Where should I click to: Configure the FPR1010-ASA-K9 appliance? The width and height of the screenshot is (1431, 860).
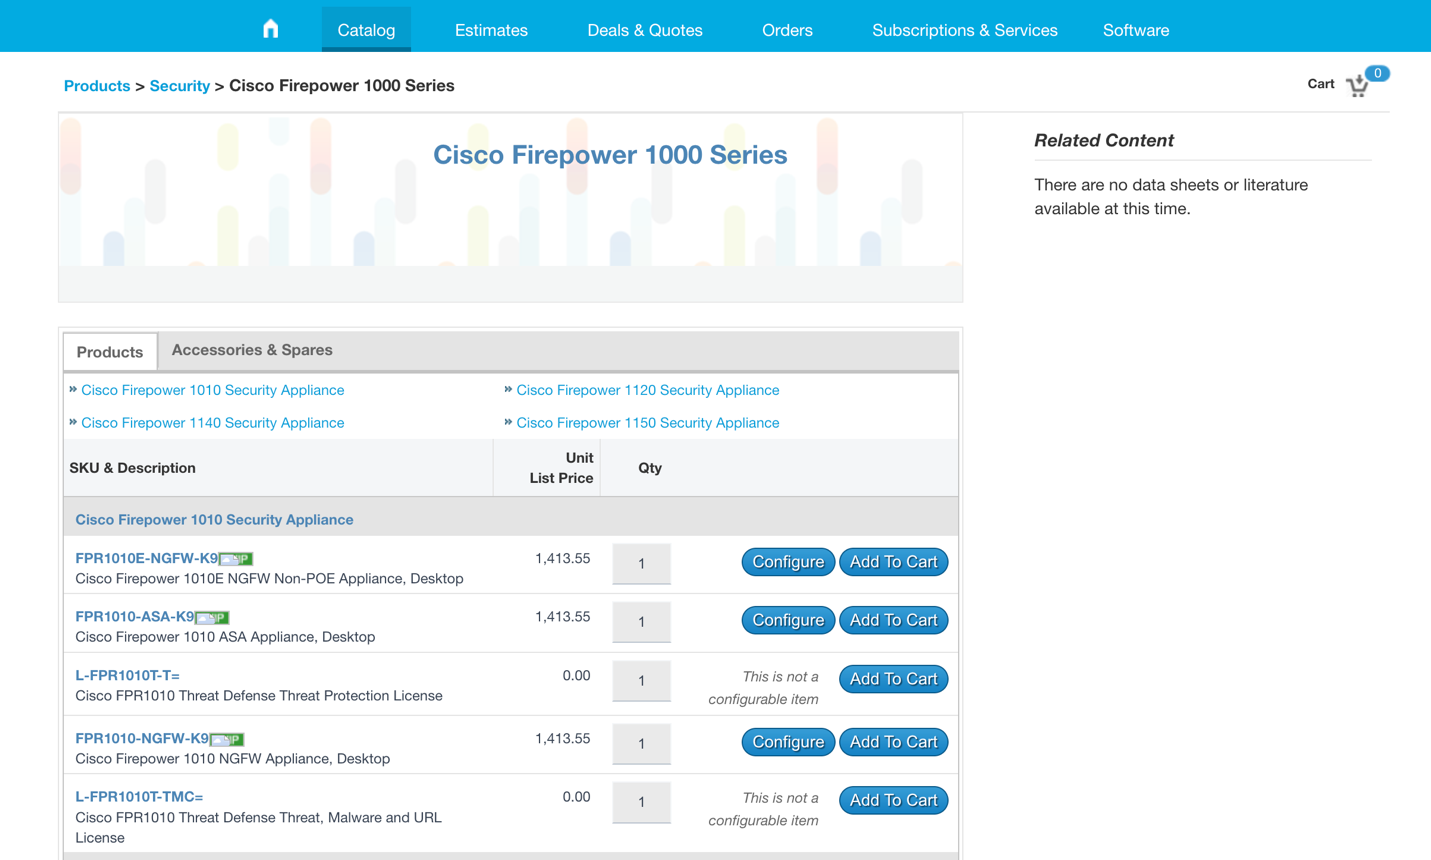[788, 620]
